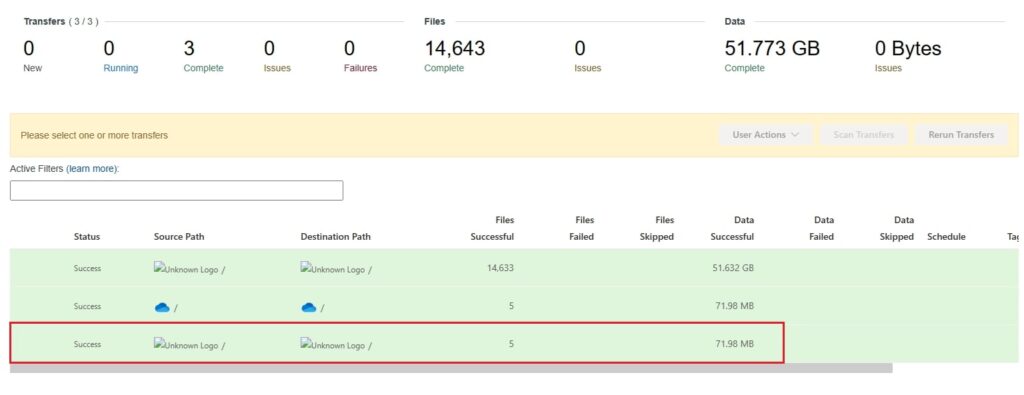Filter by Complete transfers count of 3
The width and height of the screenshot is (1024, 395).
point(203,56)
